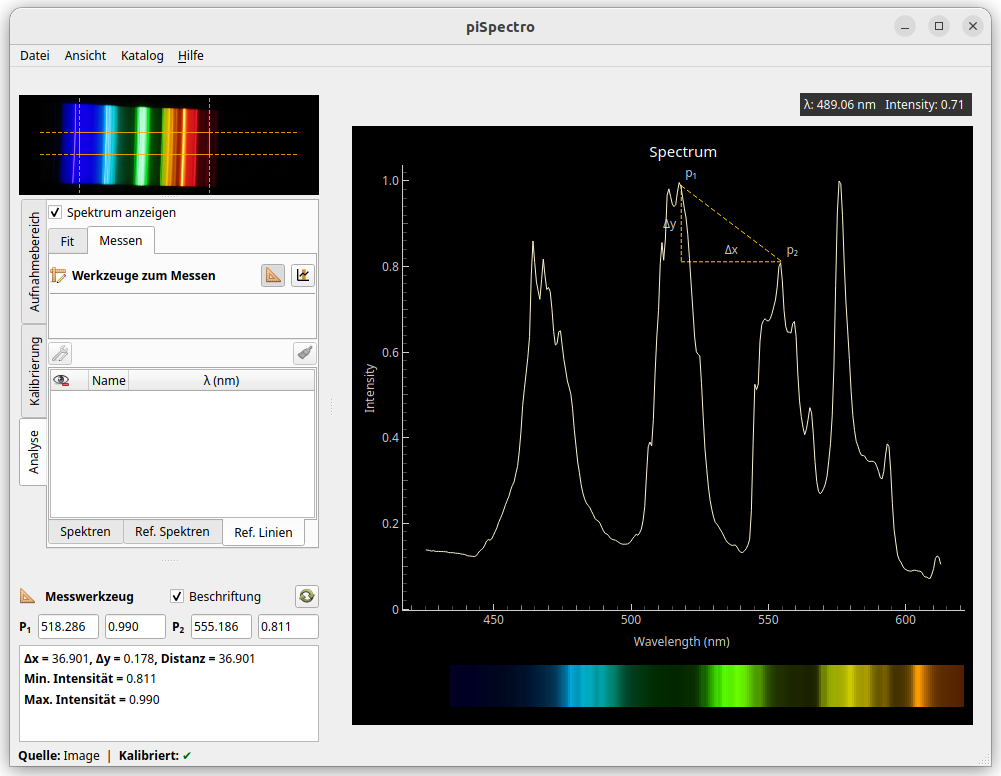
Task: Open the Datei menu
Action: pos(34,56)
